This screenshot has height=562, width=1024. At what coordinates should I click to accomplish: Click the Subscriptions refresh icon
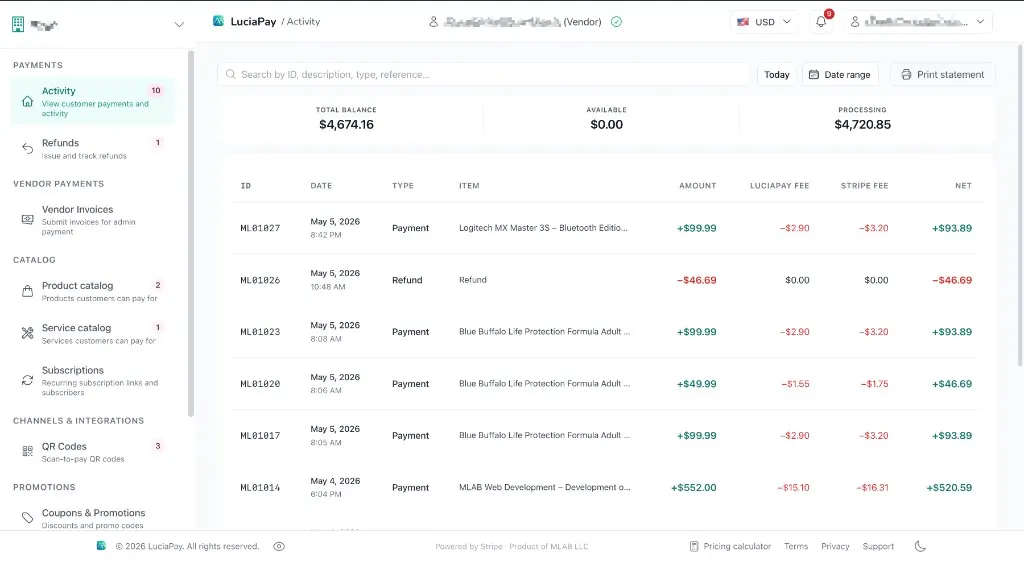coord(27,380)
